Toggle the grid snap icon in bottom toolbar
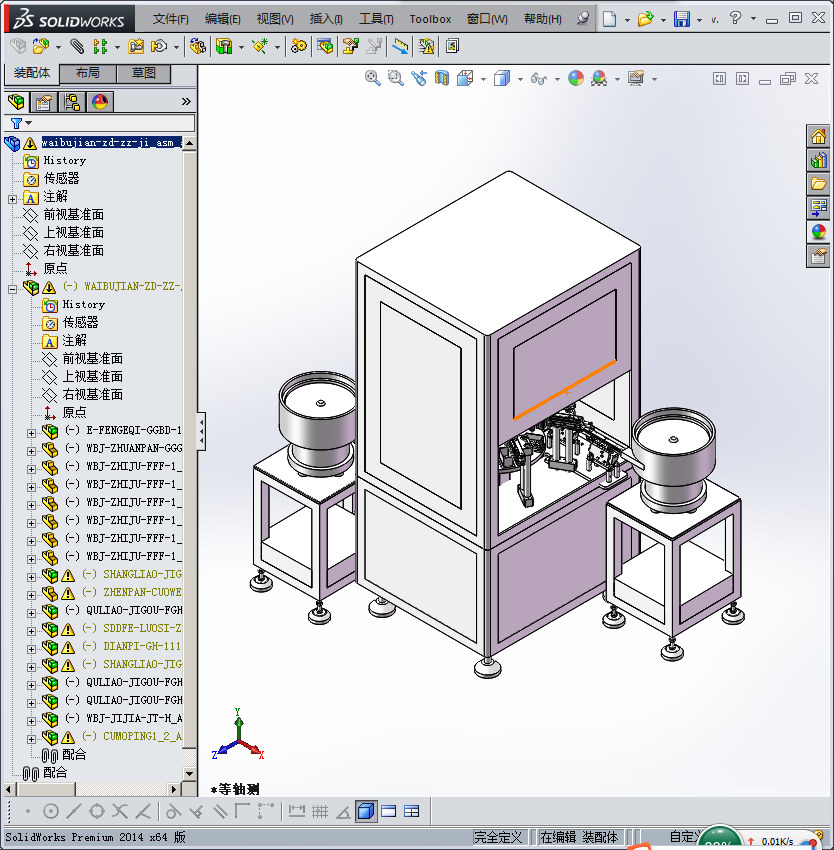The image size is (834, 850). pos(320,812)
